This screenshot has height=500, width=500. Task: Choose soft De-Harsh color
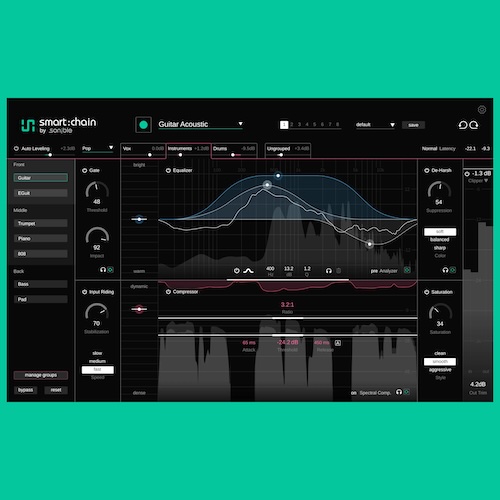click(440, 232)
